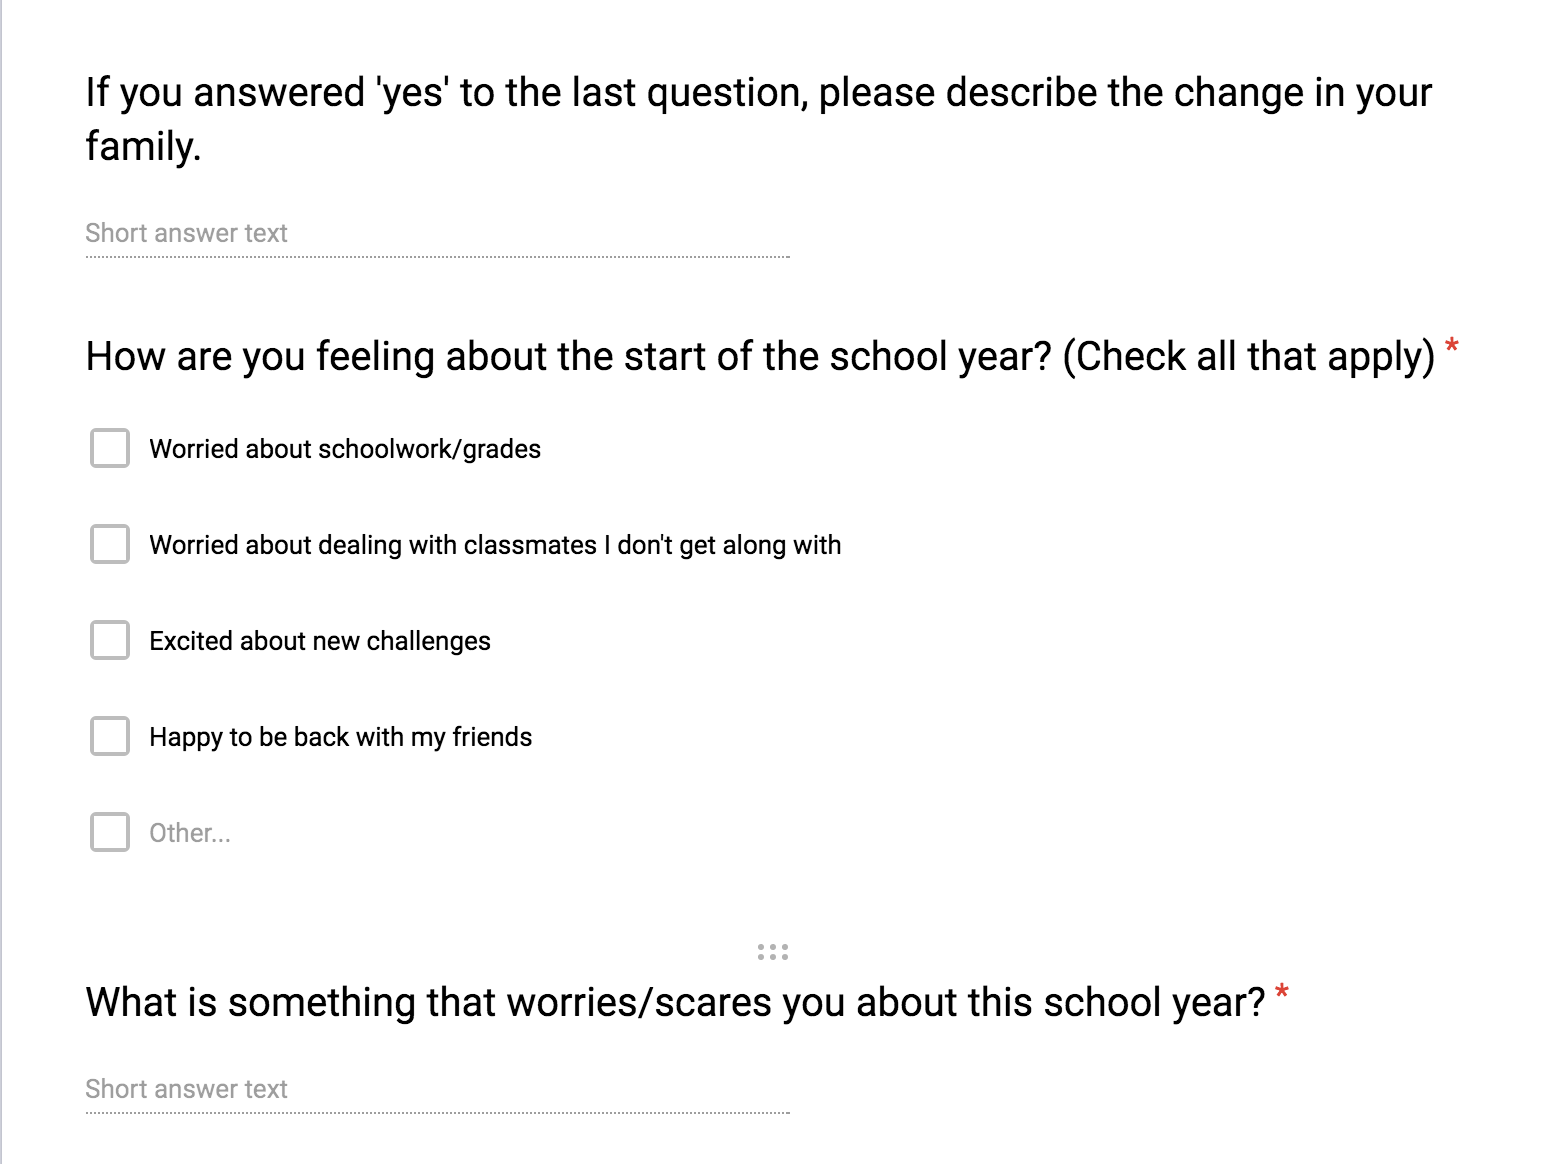Click the red asterisk after the worries/scares question
Screen dimensions: 1542x1164
pyautogui.click(x=1282, y=993)
